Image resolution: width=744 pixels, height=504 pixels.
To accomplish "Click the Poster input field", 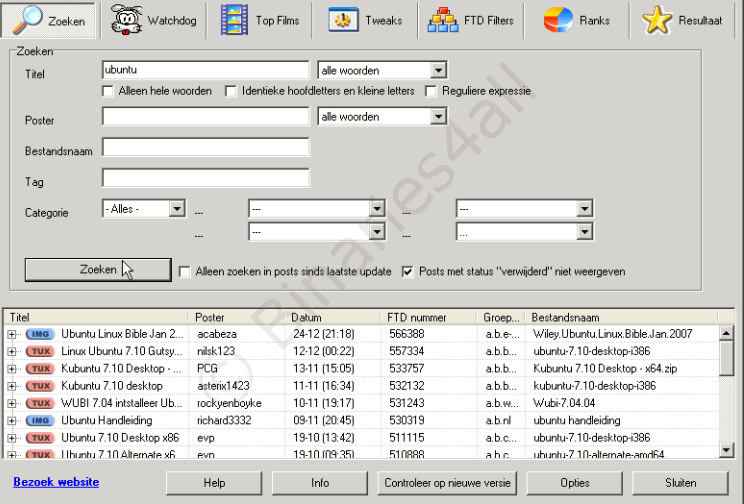I will tap(205, 116).
